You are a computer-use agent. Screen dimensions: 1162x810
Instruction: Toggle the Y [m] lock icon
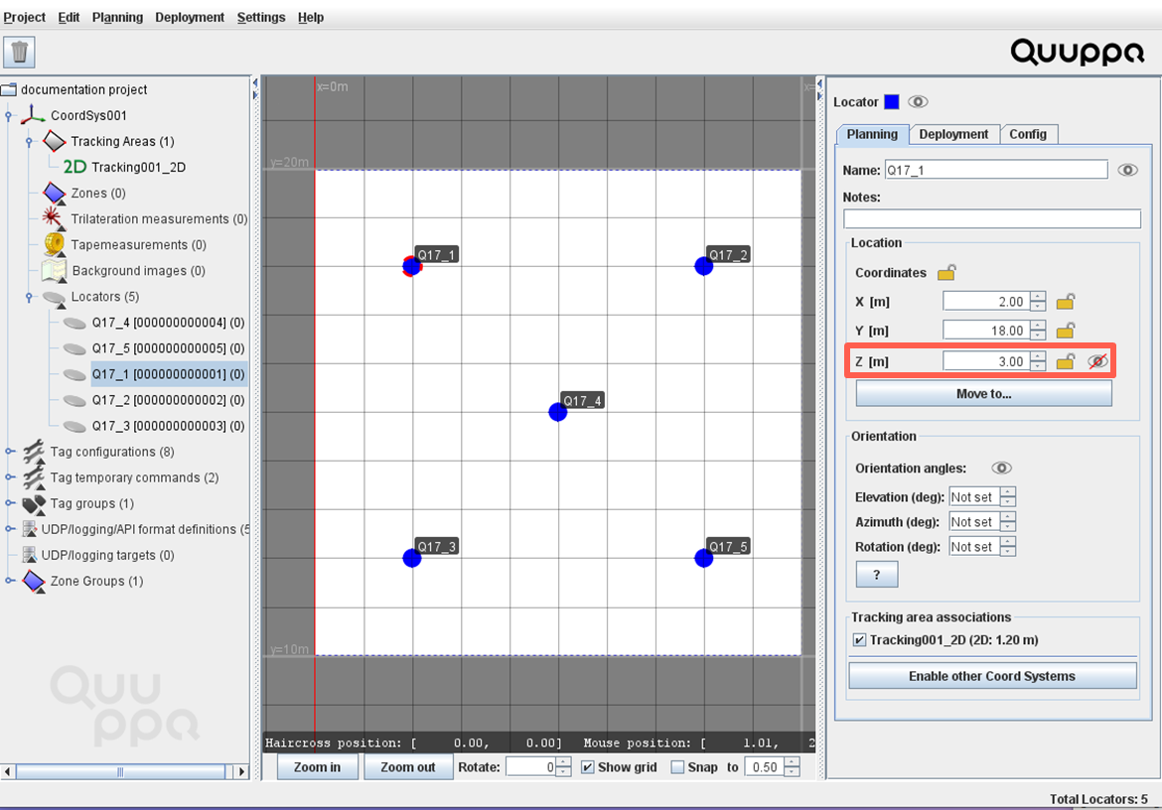1066,330
